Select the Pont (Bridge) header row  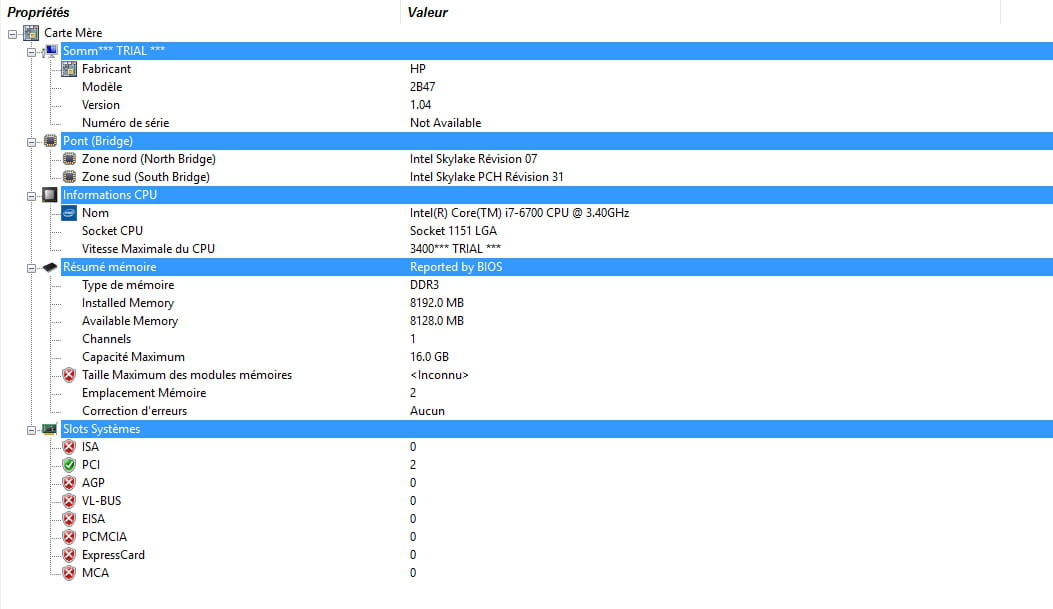(557, 140)
